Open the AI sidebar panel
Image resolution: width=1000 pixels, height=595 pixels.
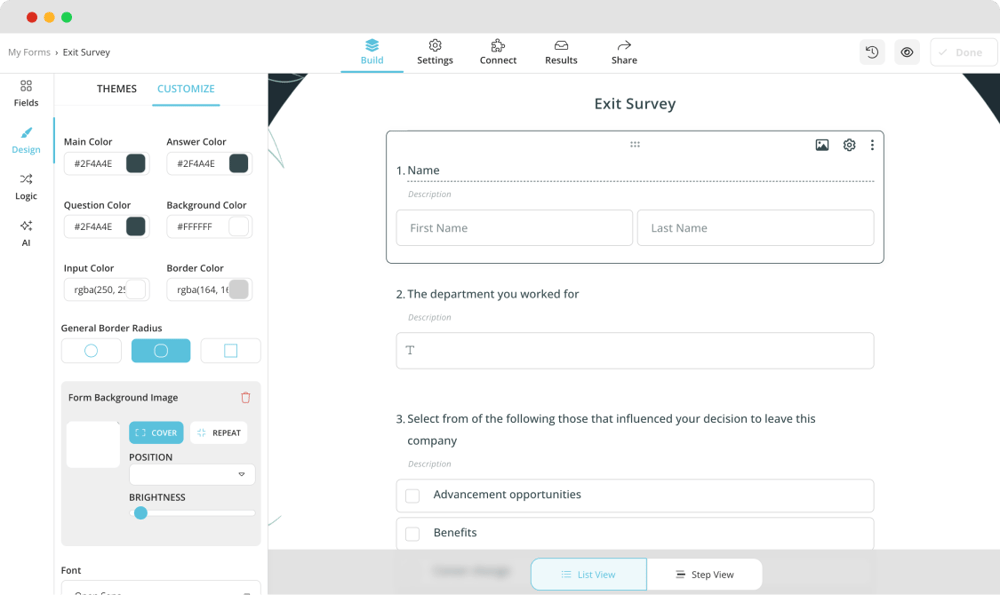coord(26,232)
